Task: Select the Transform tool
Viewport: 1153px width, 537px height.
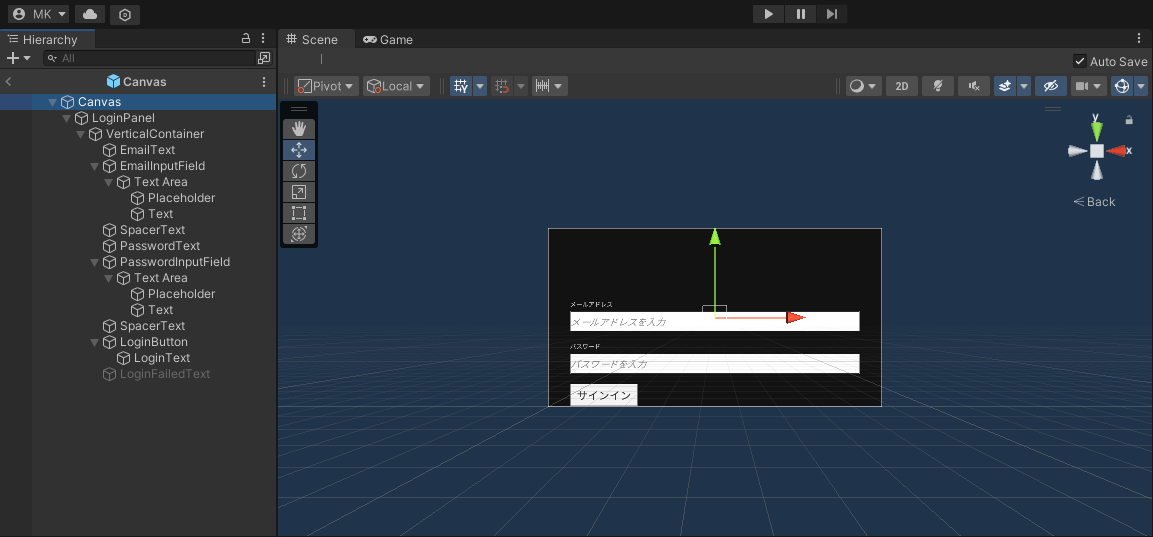Action: pyautogui.click(x=299, y=234)
